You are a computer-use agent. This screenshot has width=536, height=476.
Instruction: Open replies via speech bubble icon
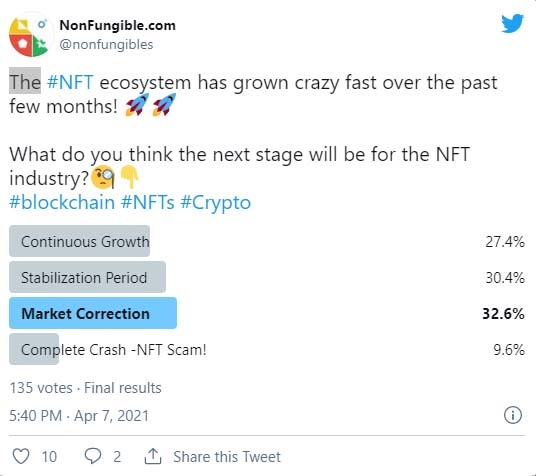(x=93, y=456)
